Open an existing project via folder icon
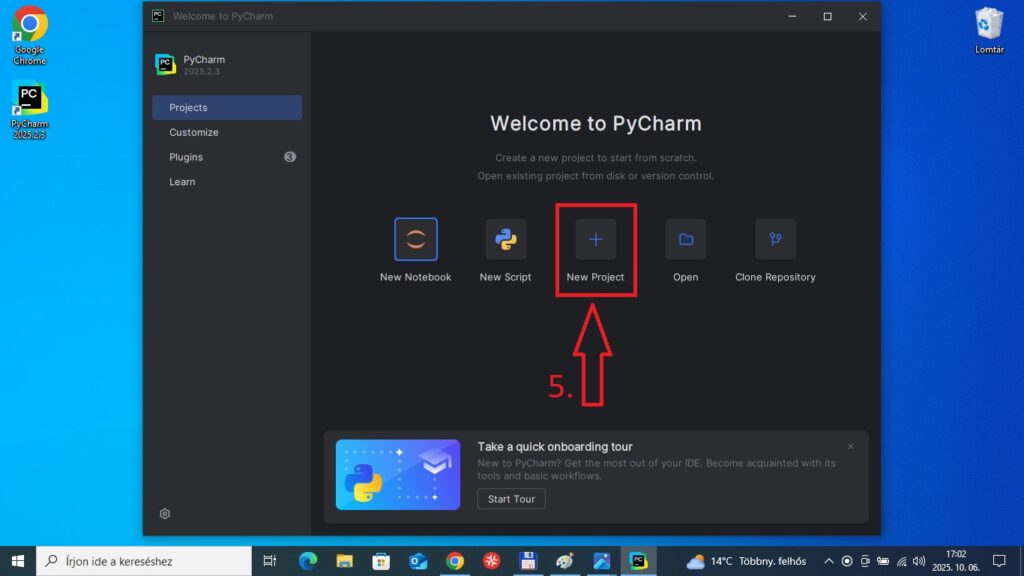 point(686,240)
